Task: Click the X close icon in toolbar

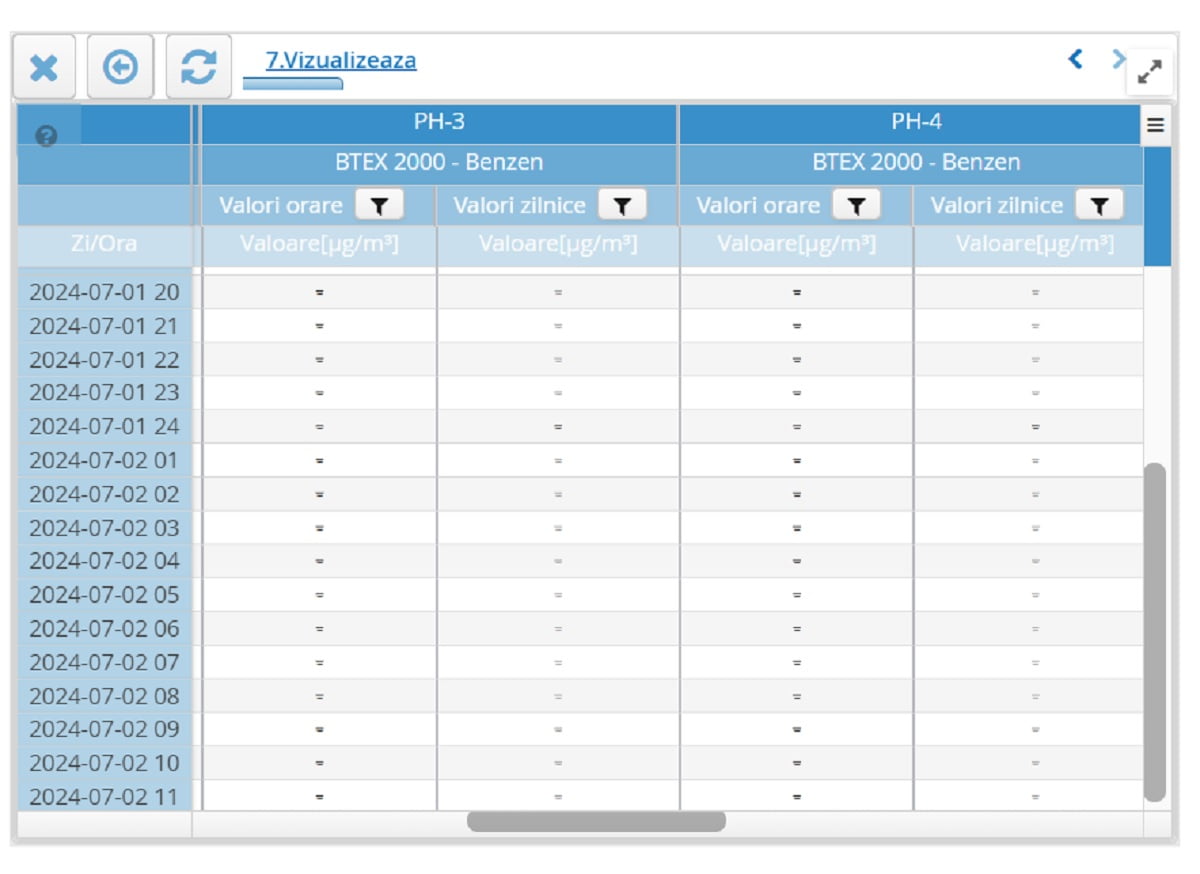Action: (44, 68)
